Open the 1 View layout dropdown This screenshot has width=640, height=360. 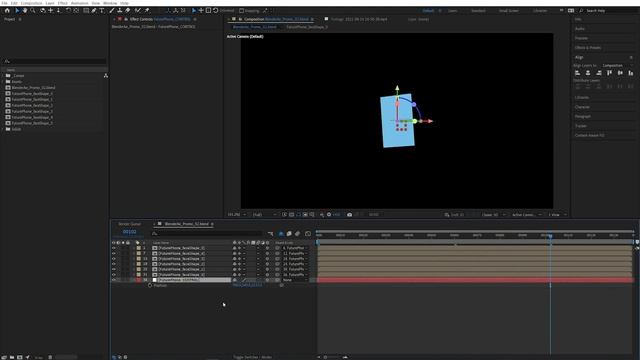(x=558, y=215)
